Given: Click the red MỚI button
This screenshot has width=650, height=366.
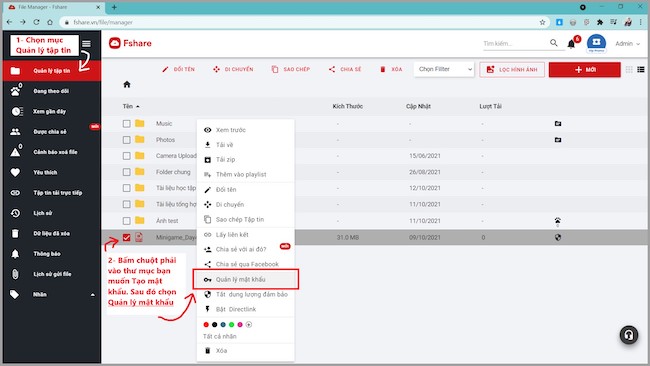Looking at the screenshot, I should (x=585, y=70).
